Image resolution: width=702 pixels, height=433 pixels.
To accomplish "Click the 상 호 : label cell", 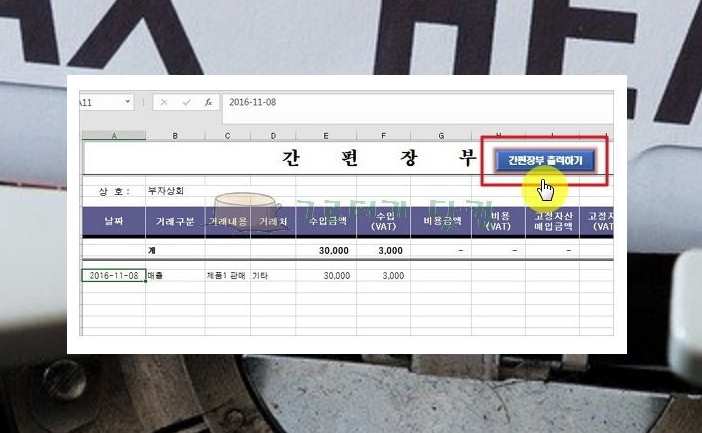I will coord(114,191).
